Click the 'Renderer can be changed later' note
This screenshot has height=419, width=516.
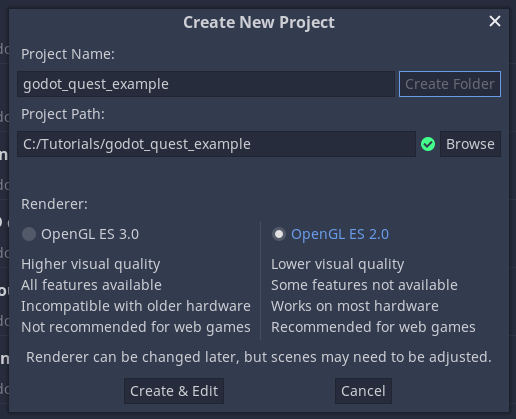(259, 357)
